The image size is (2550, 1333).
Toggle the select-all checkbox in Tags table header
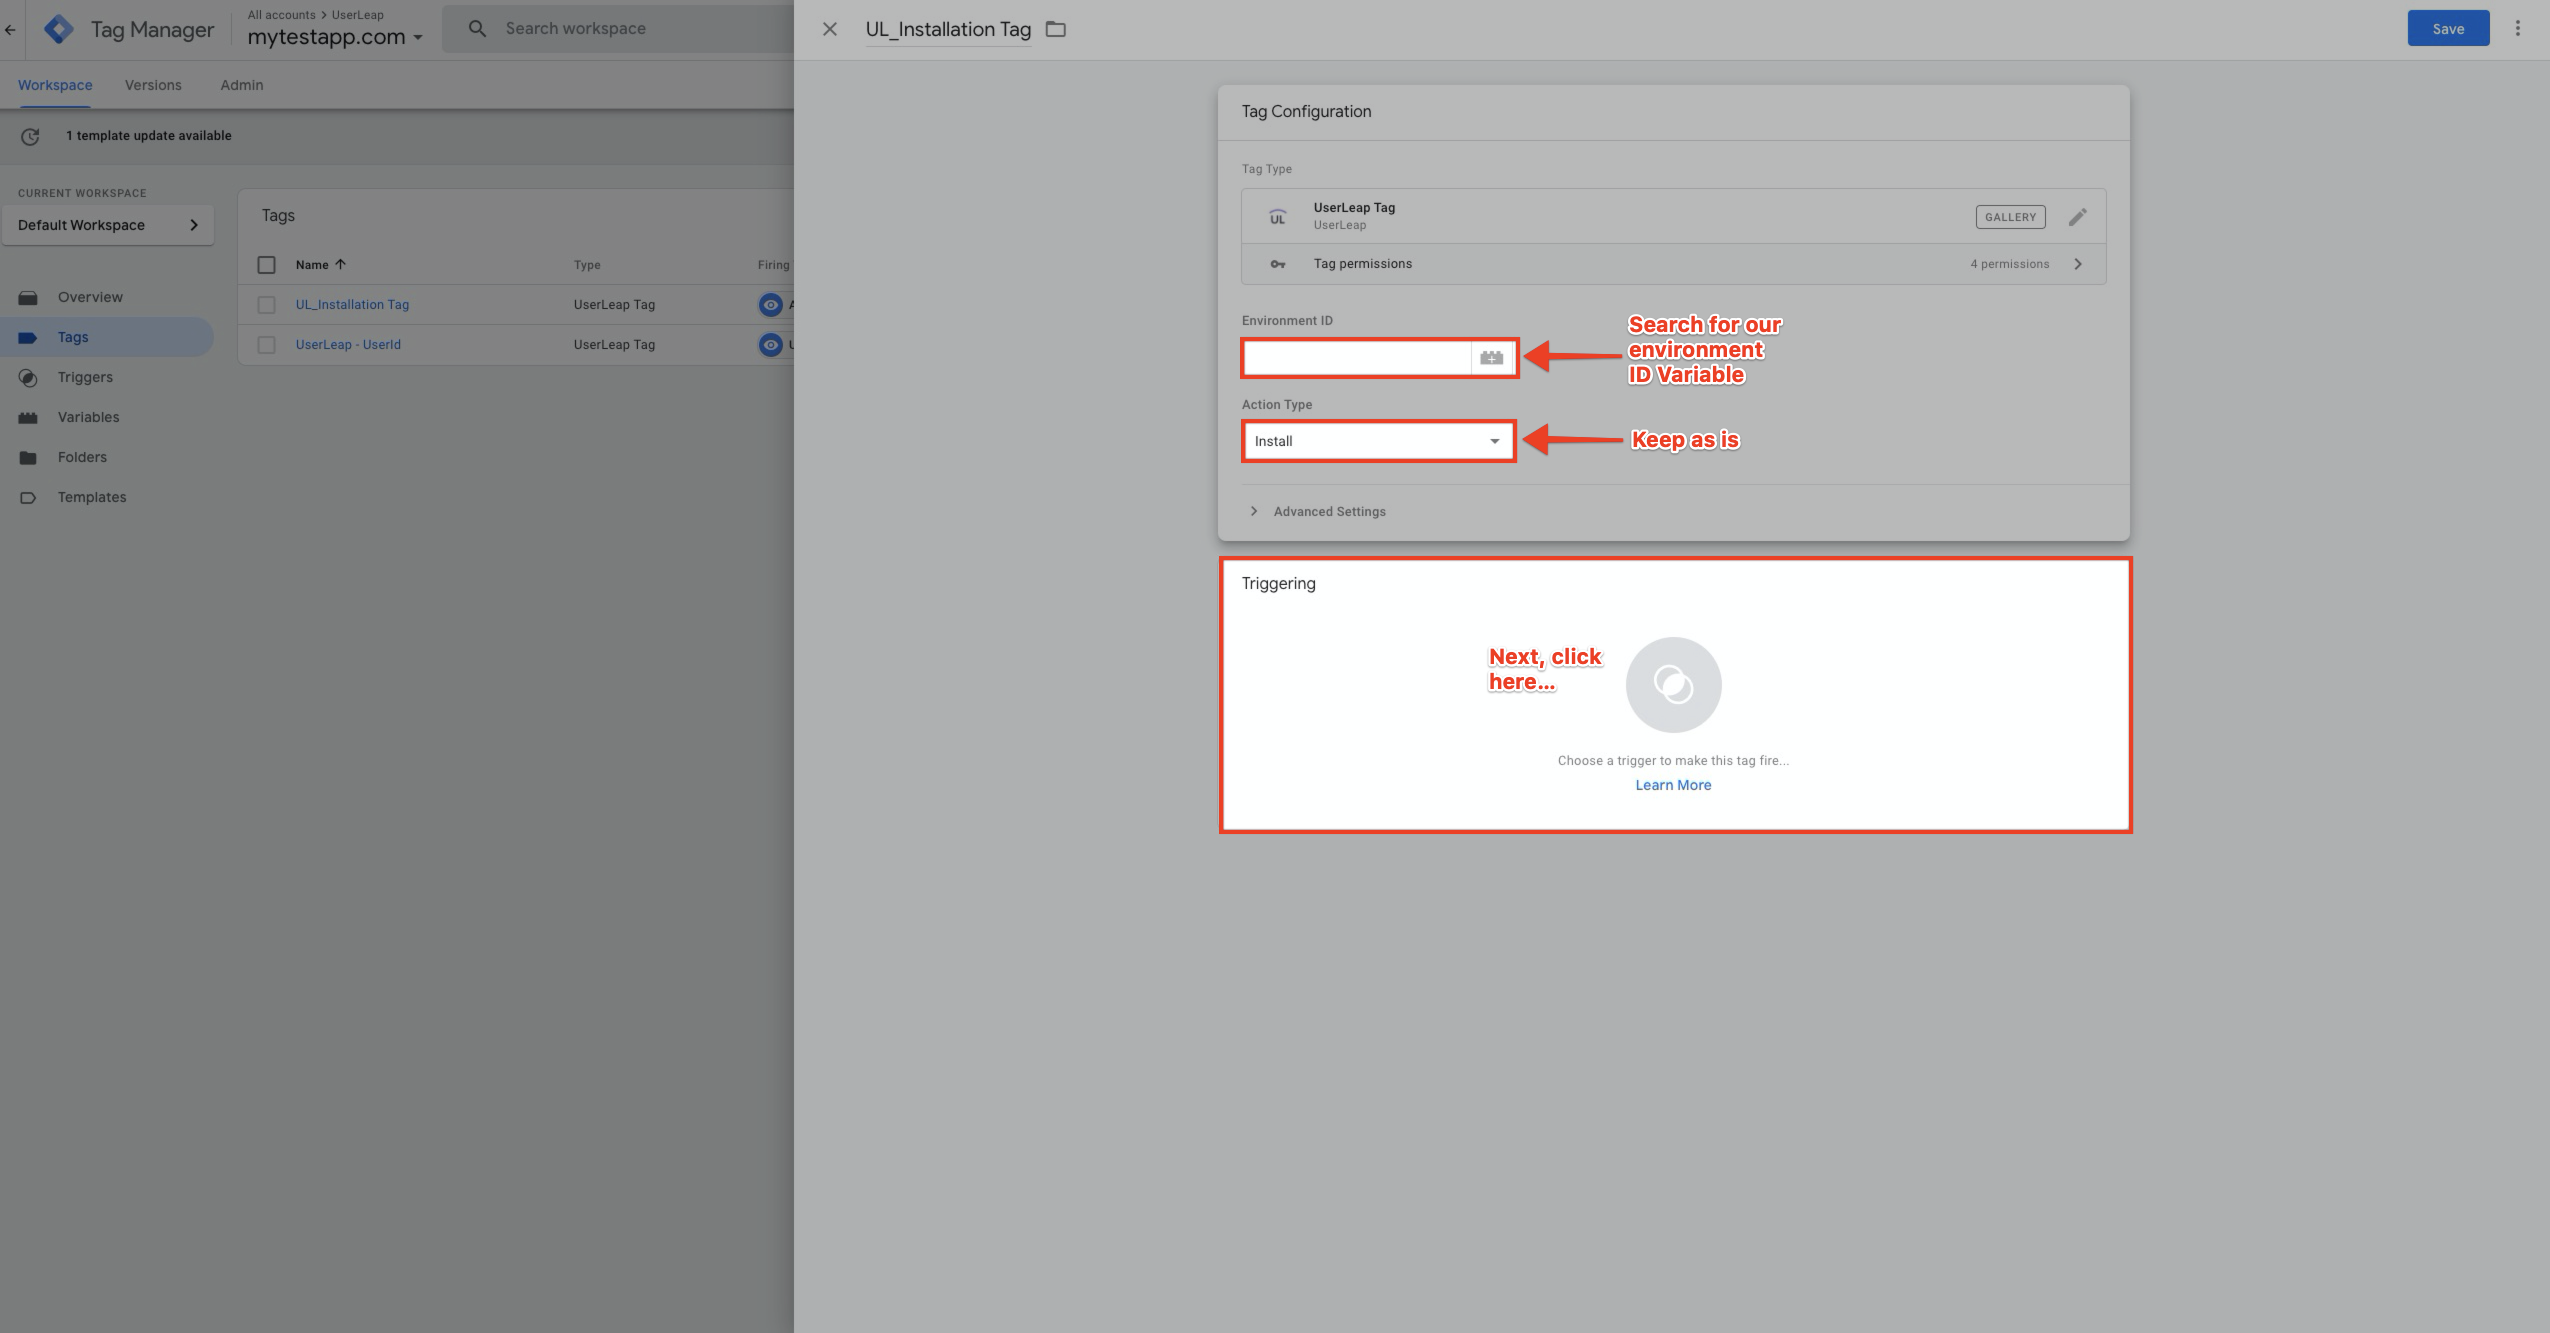tap(266, 265)
